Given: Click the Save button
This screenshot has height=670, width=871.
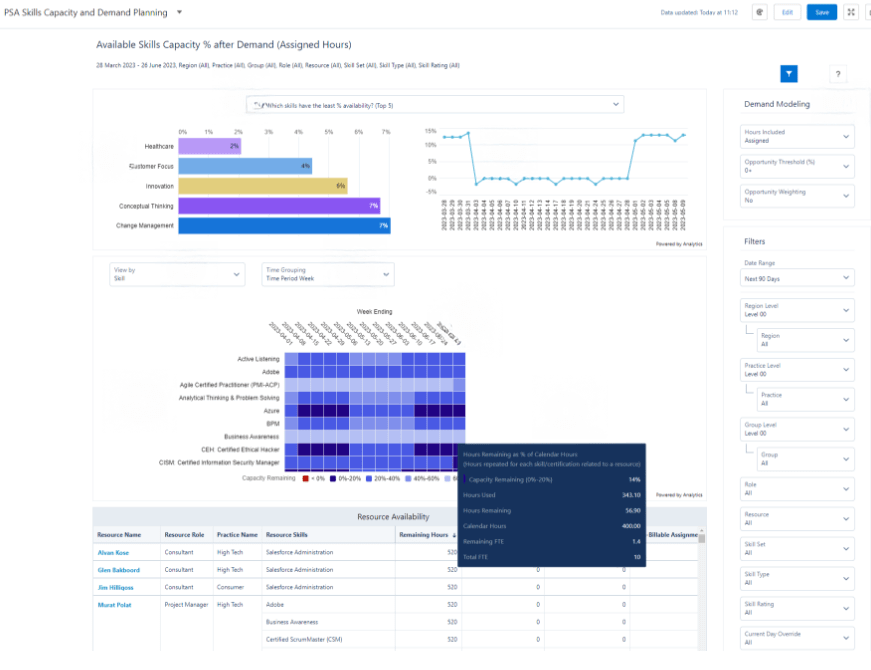Looking at the screenshot, I should pos(822,11).
